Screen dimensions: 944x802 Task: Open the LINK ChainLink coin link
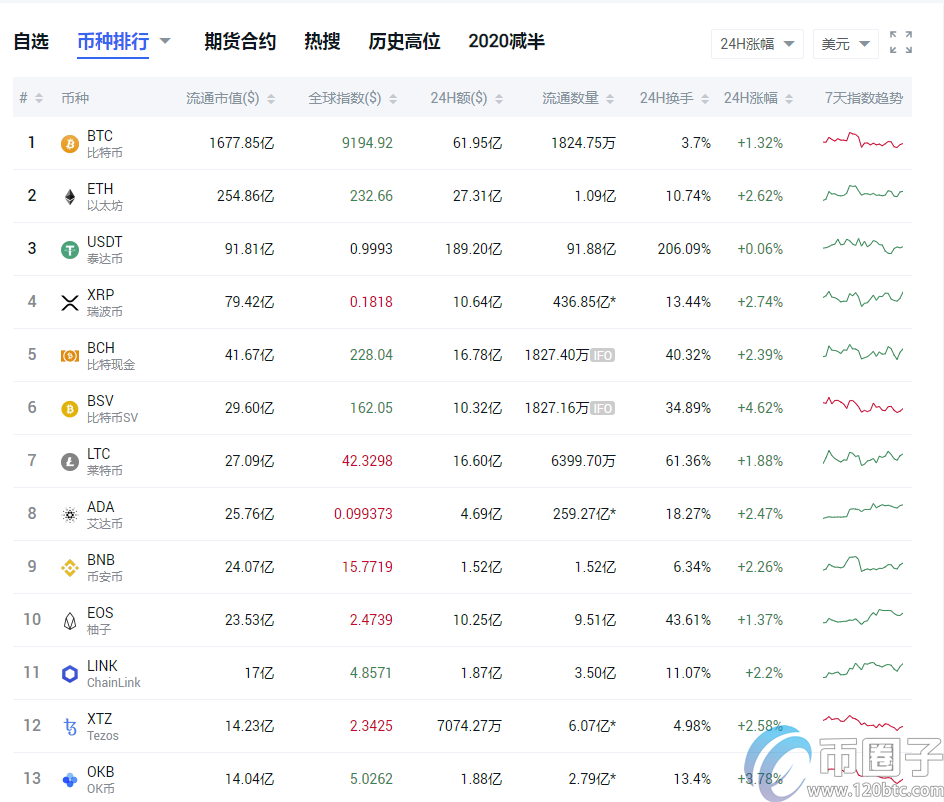tap(114, 674)
